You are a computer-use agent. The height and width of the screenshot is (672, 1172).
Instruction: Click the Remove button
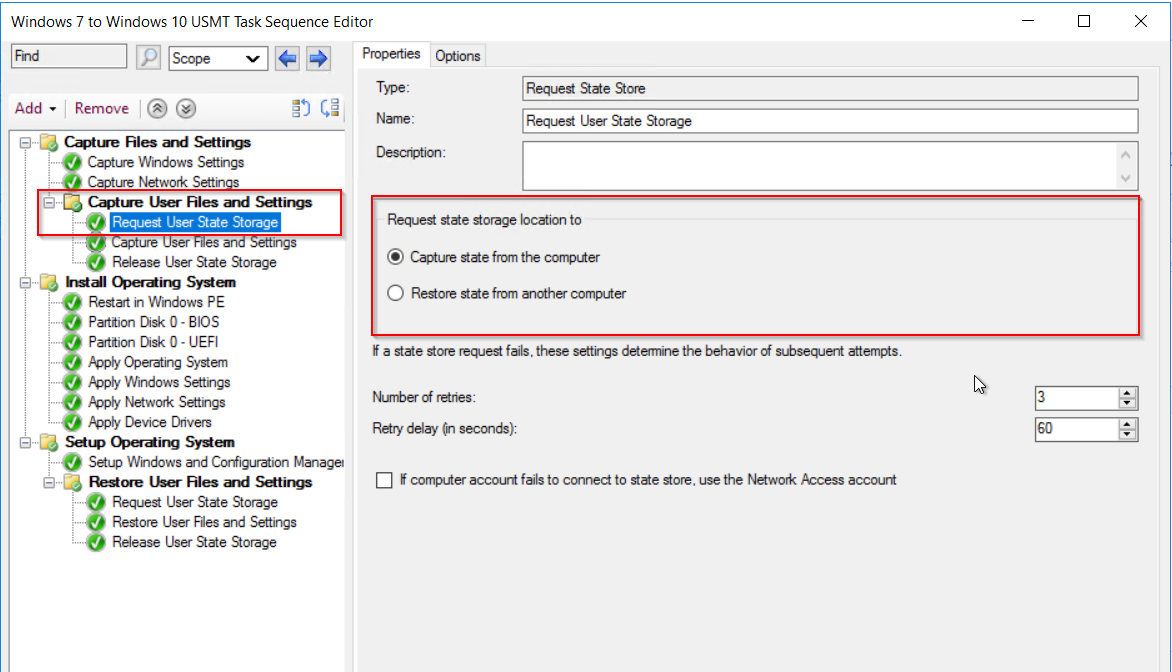(x=102, y=109)
